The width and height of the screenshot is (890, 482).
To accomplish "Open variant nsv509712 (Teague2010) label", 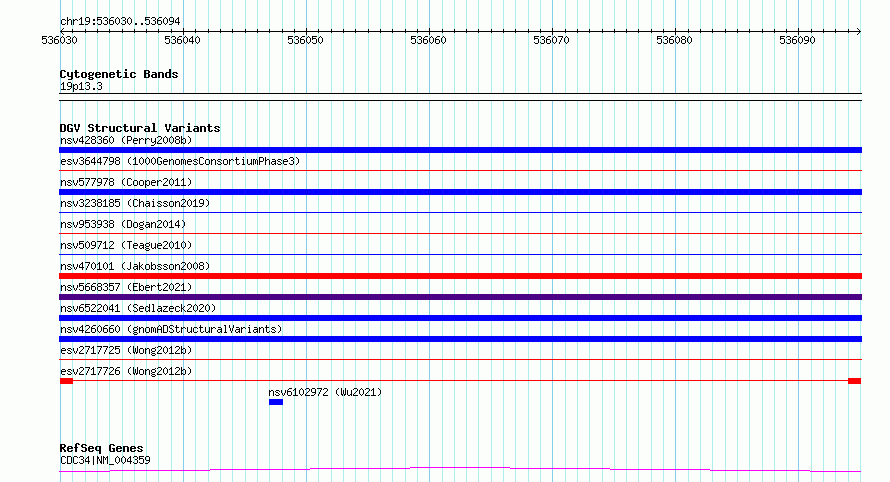I will coord(126,245).
